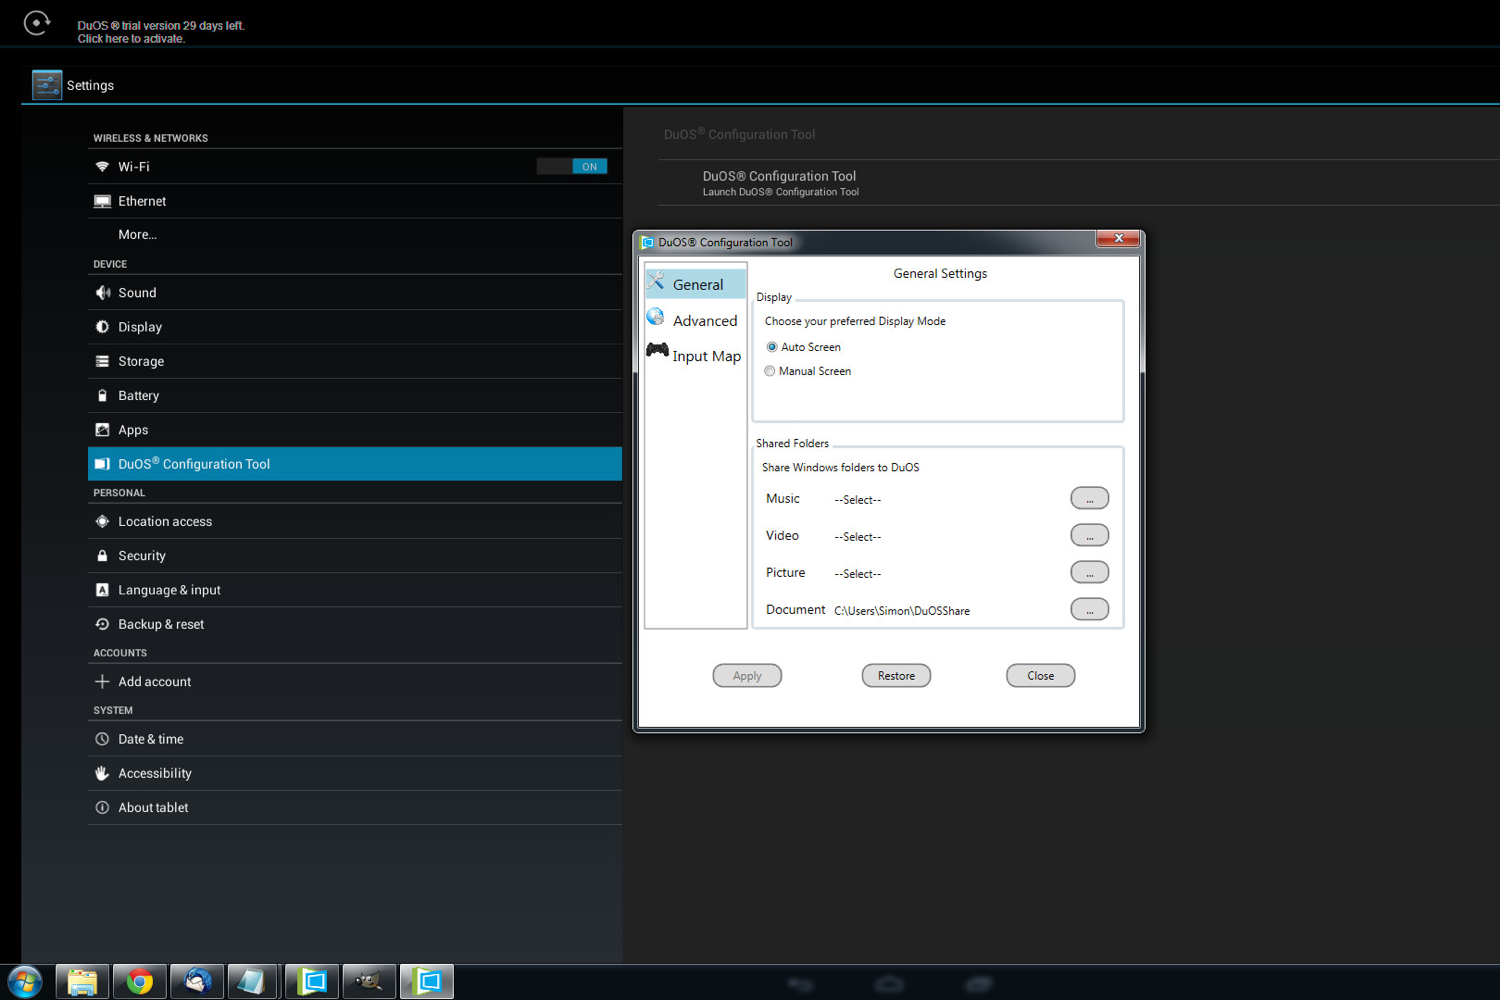Select DuOS Configuration Tool sidebar icon
This screenshot has height=1000, width=1500.
click(x=102, y=464)
